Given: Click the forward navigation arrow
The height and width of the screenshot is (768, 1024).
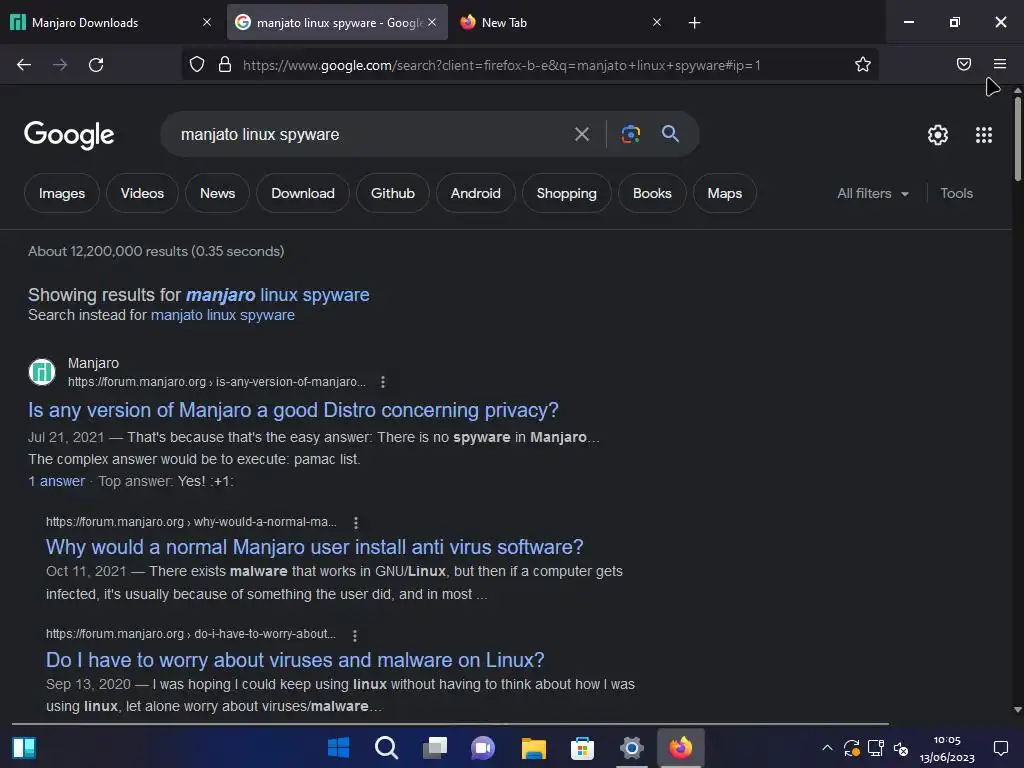Looking at the screenshot, I should pyautogui.click(x=60, y=65).
